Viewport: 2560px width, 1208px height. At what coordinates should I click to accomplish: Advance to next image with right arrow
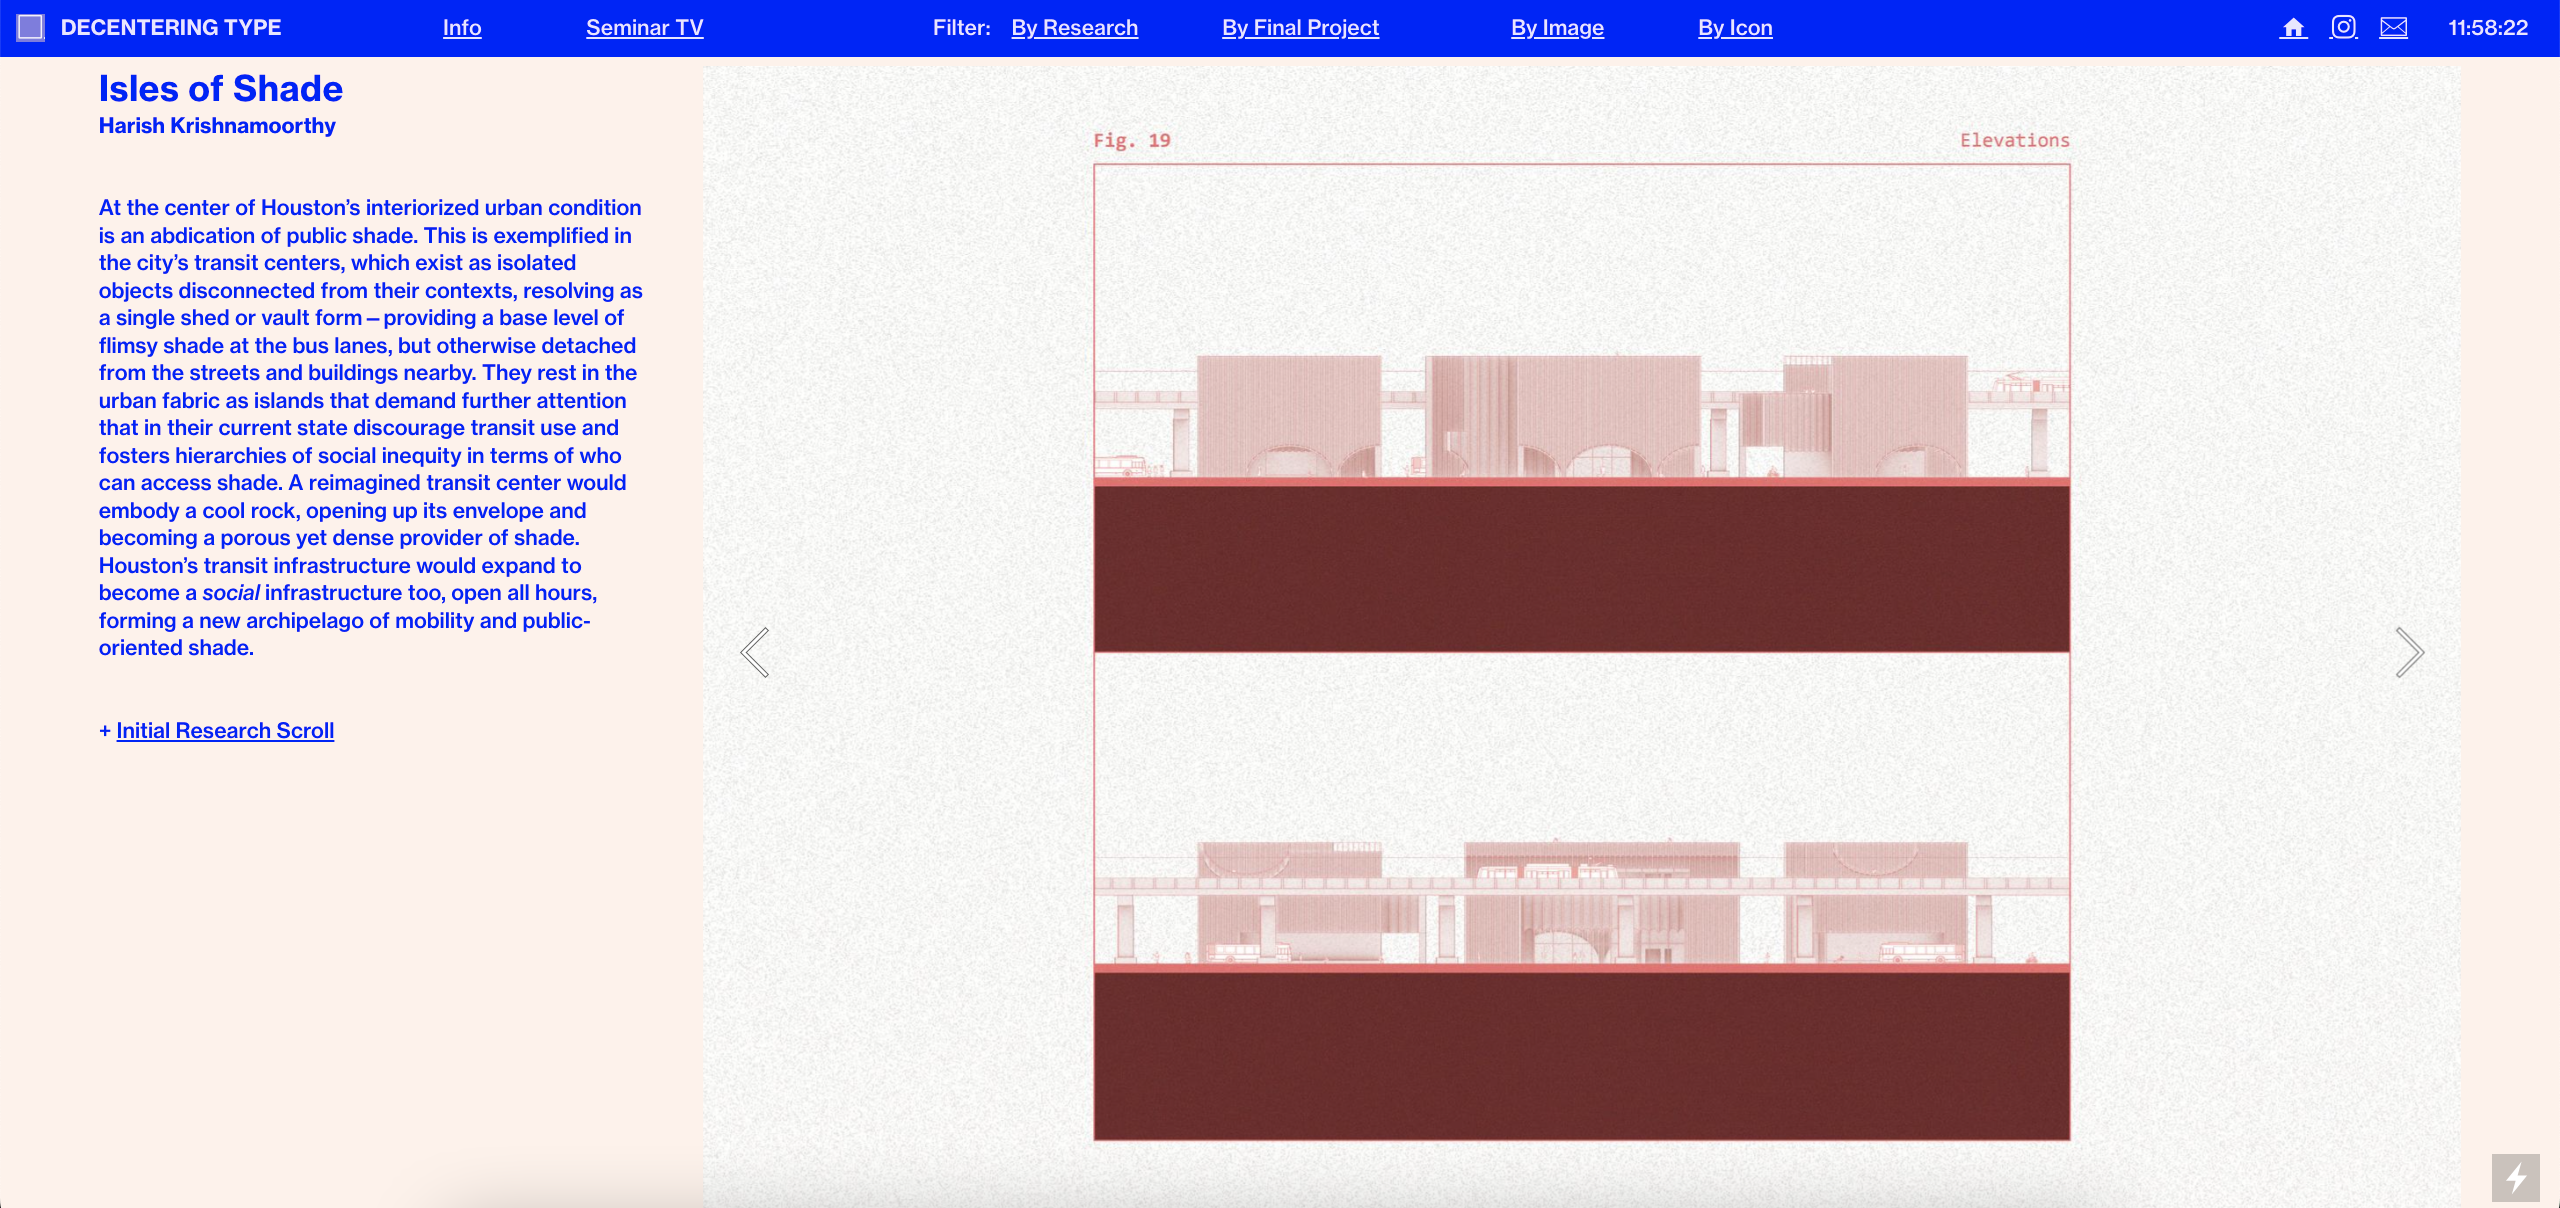click(2409, 652)
